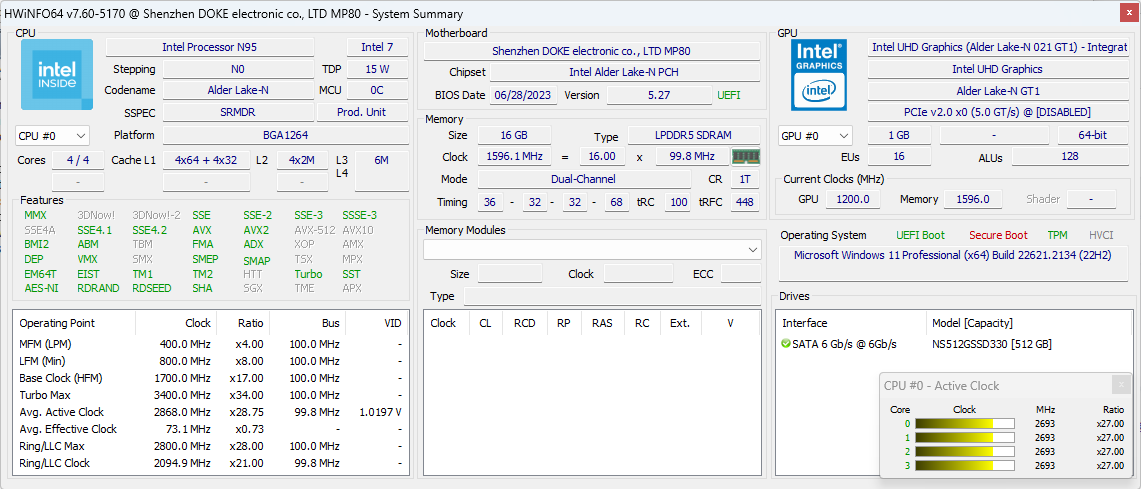Click the Windows 11 Professional OS field

coord(953,263)
